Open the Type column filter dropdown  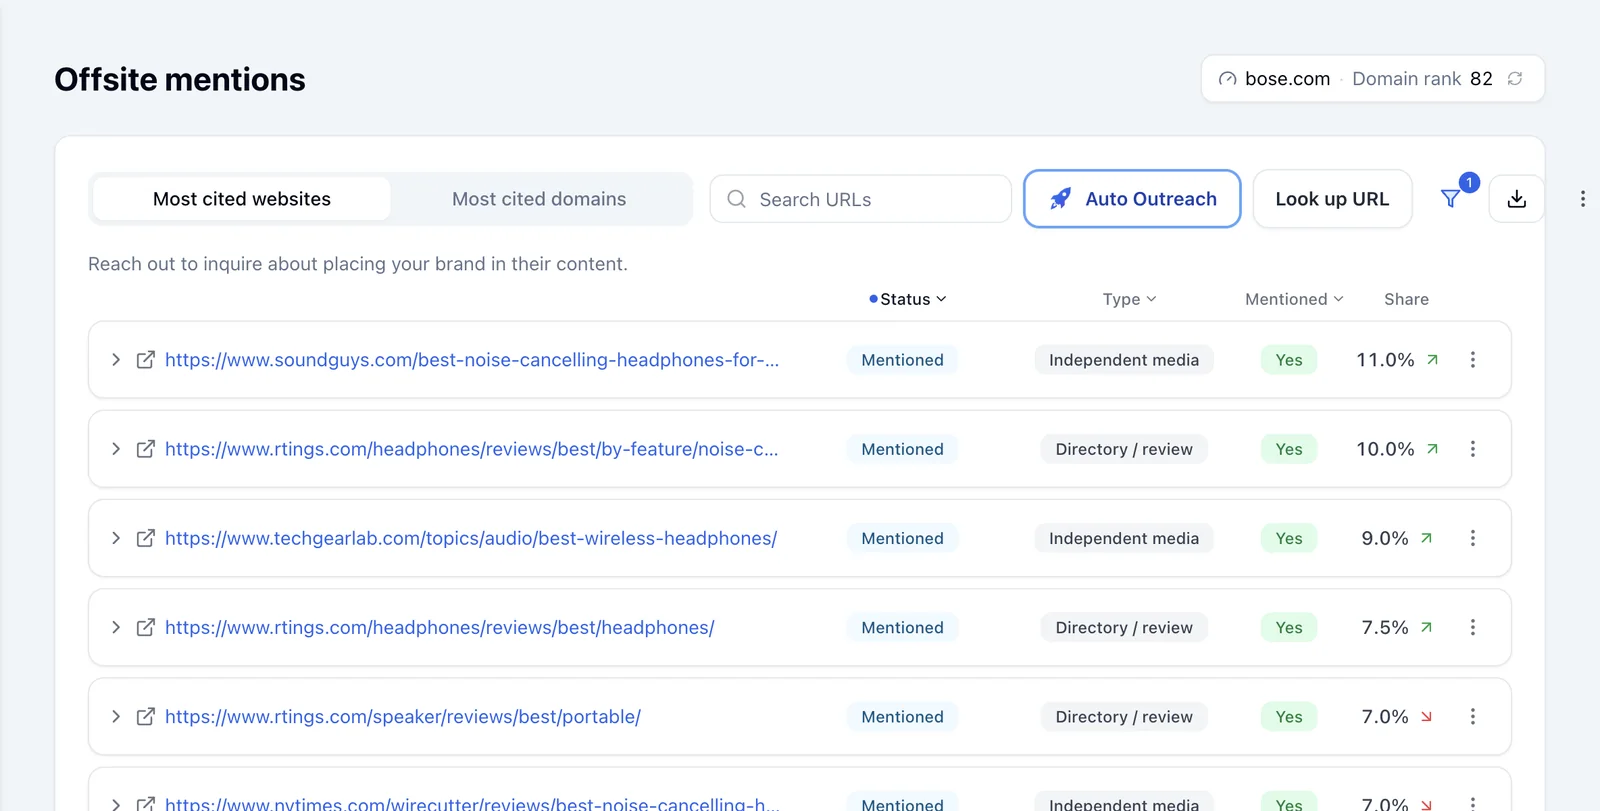click(x=1129, y=299)
